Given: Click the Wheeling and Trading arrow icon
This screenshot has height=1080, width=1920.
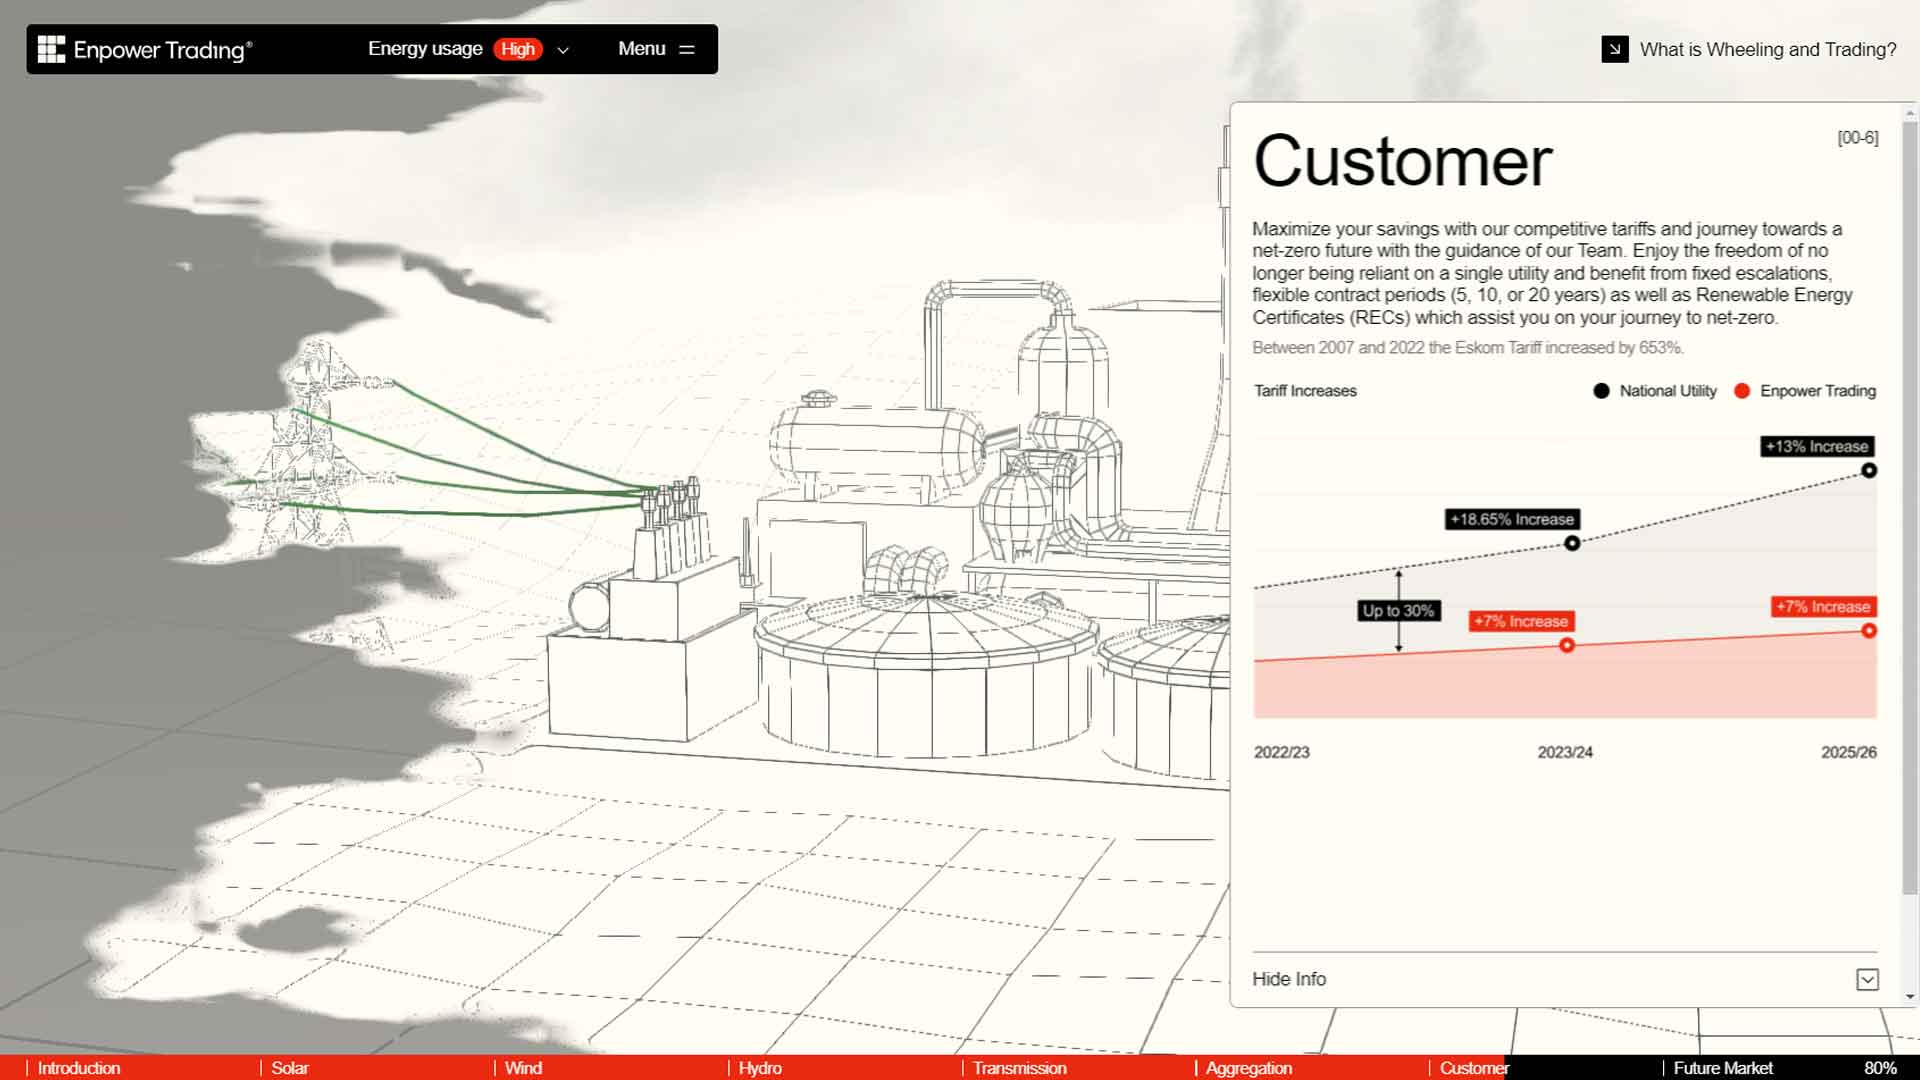Looking at the screenshot, I should coord(1615,49).
